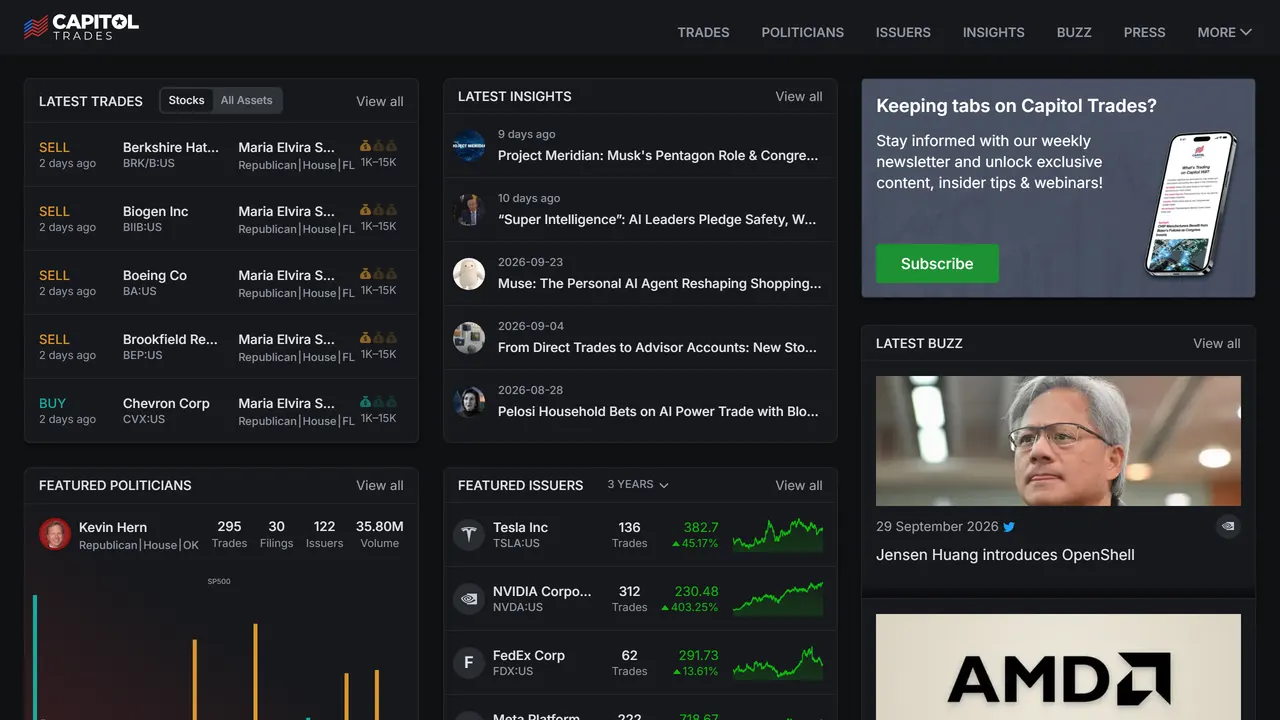
Task: Expand the MORE navigation dropdown
Action: [x=1224, y=32]
